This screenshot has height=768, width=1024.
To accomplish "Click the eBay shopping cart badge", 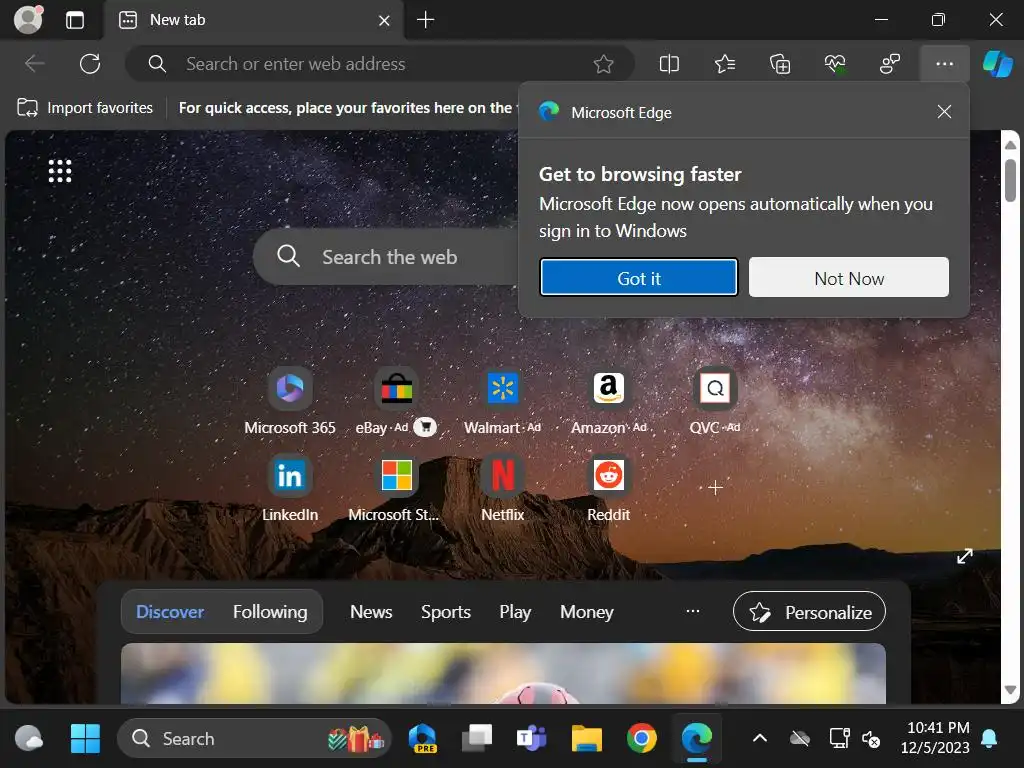I will point(425,427).
